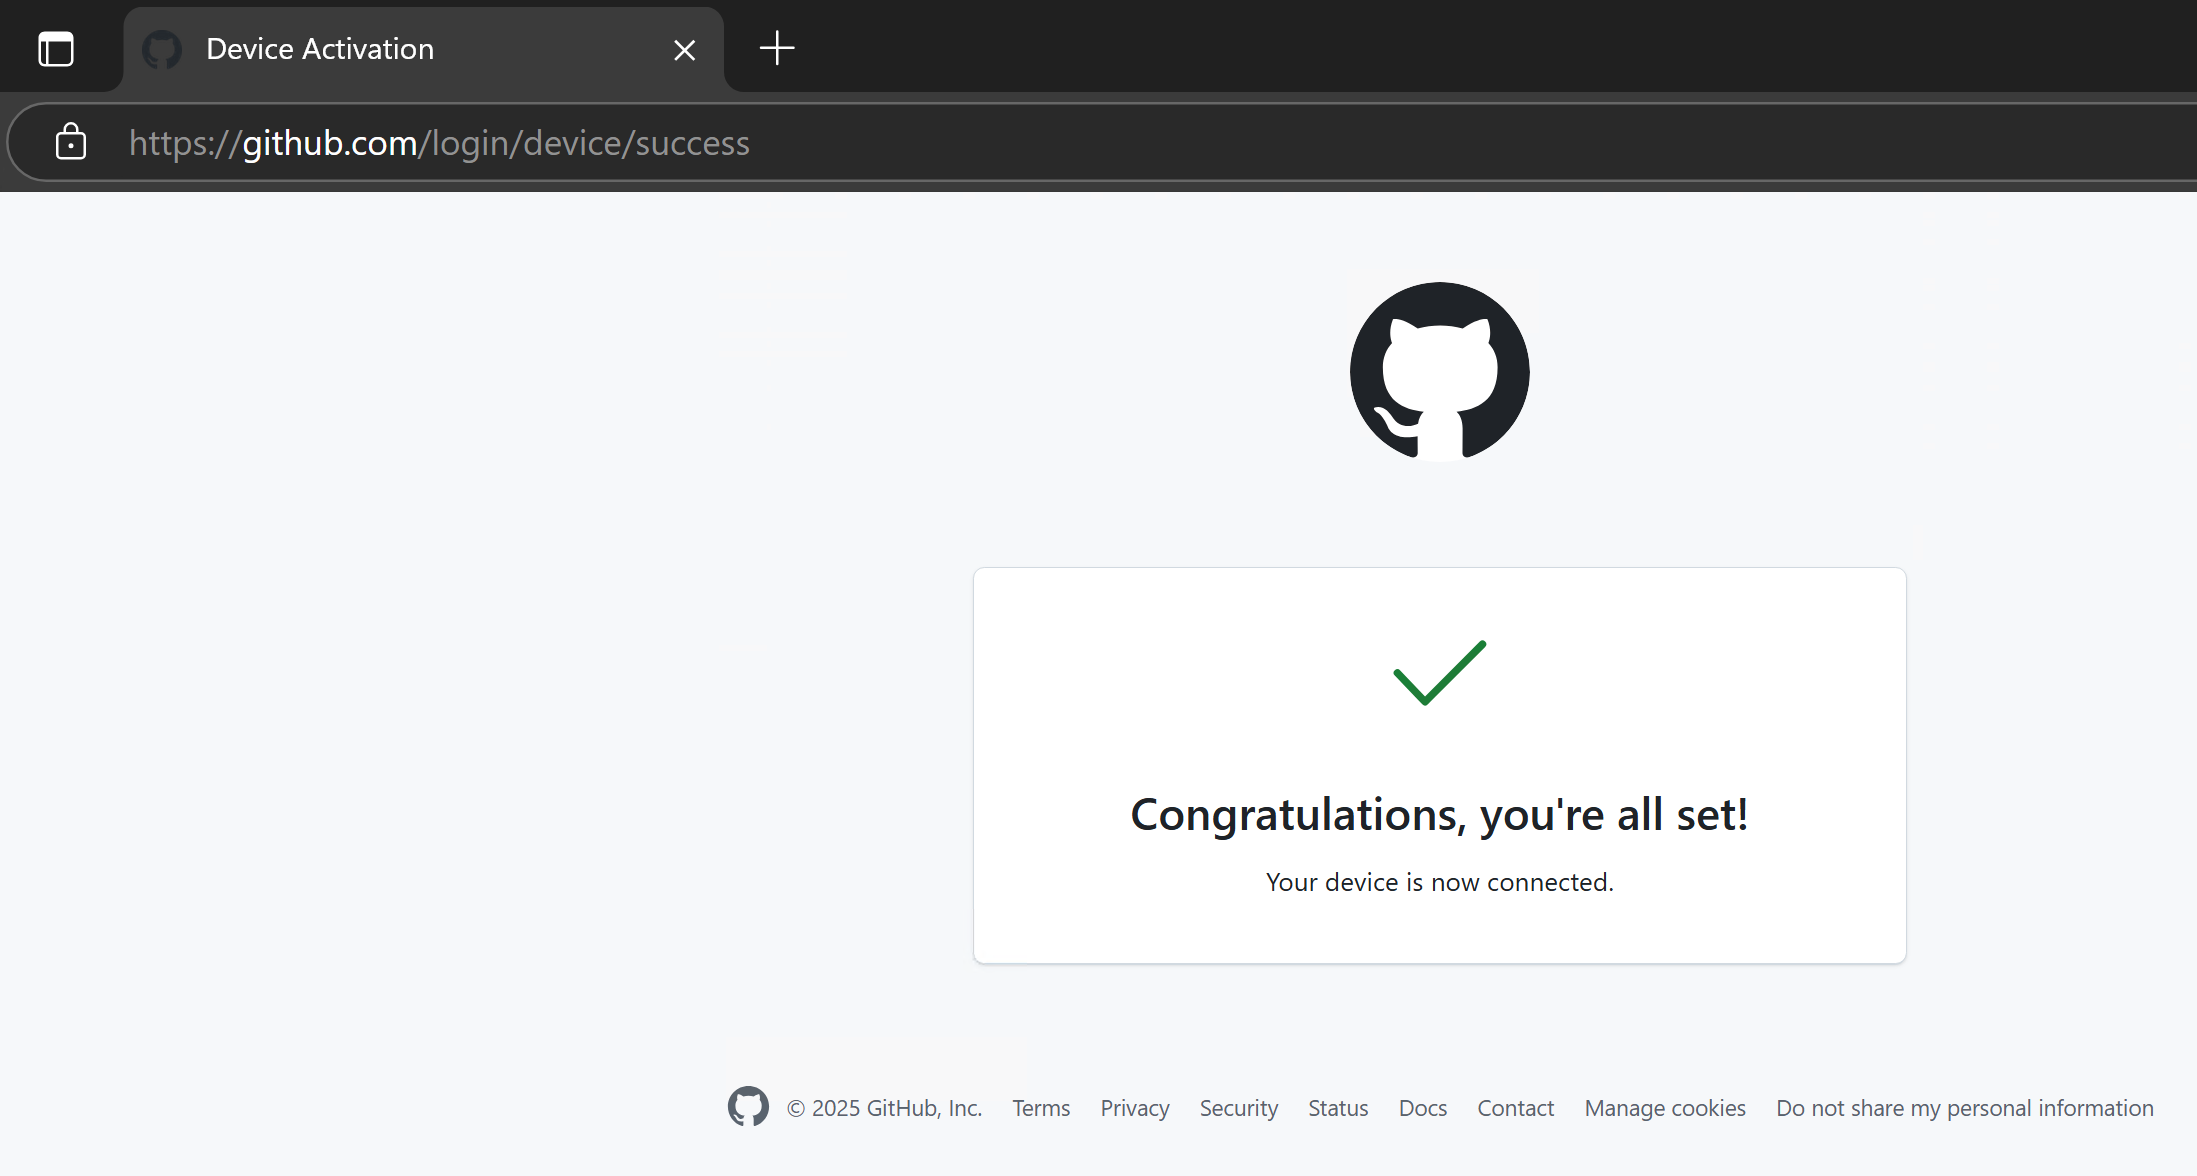Image resolution: width=2197 pixels, height=1176 pixels.
Task: Click the Congratulations heading text
Action: (x=1439, y=814)
